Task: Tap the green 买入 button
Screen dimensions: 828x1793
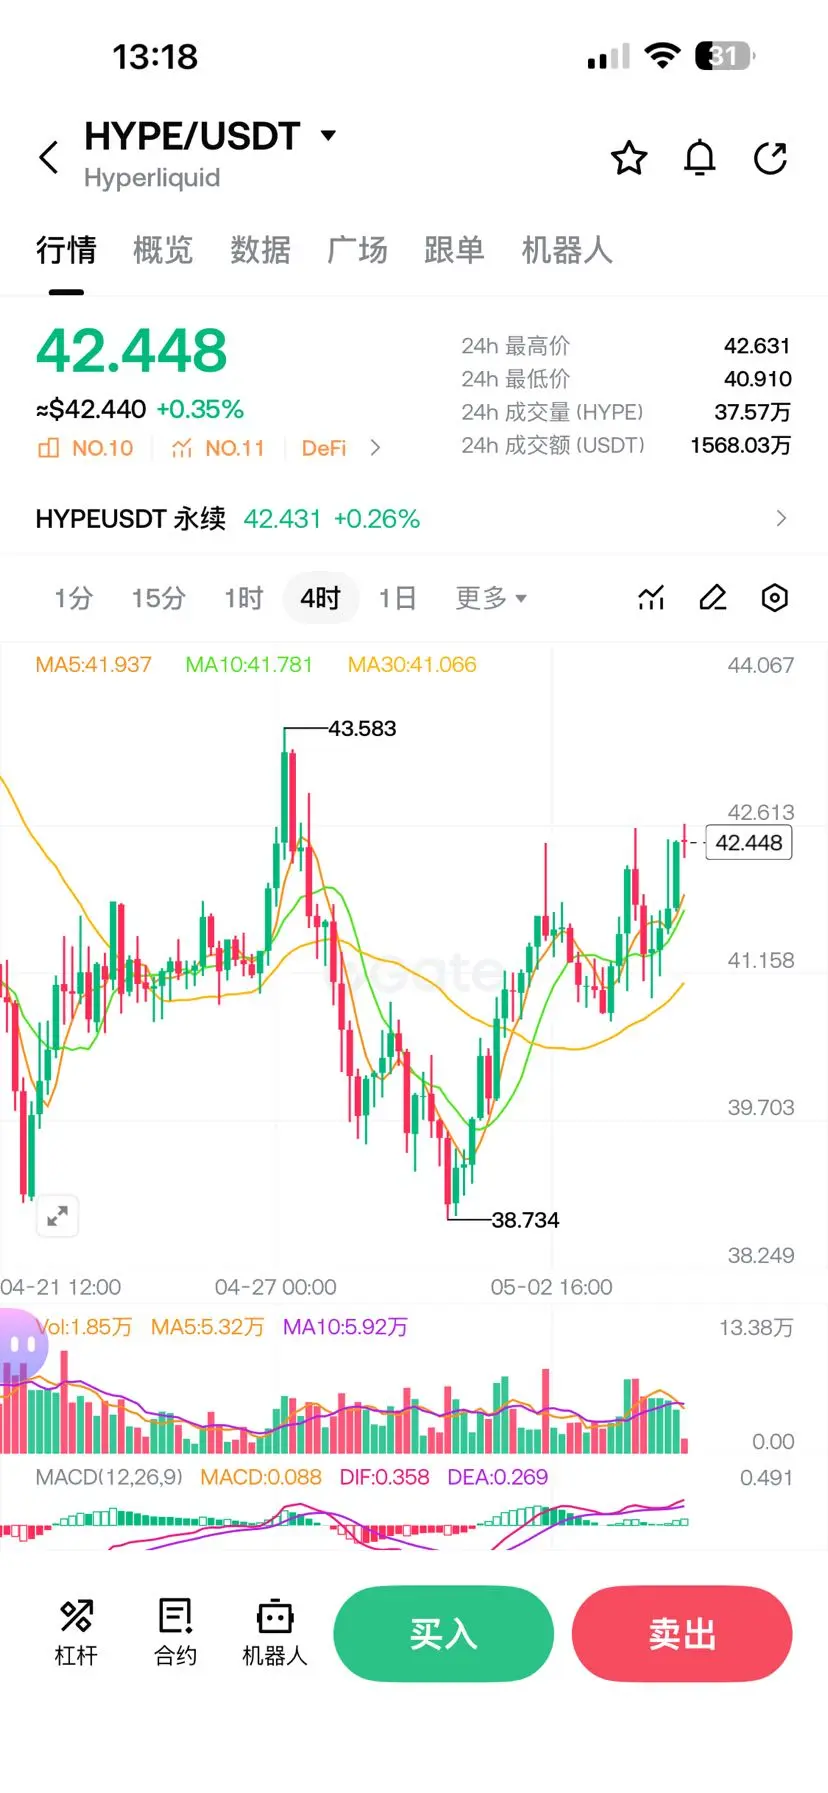Action: point(443,1634)
